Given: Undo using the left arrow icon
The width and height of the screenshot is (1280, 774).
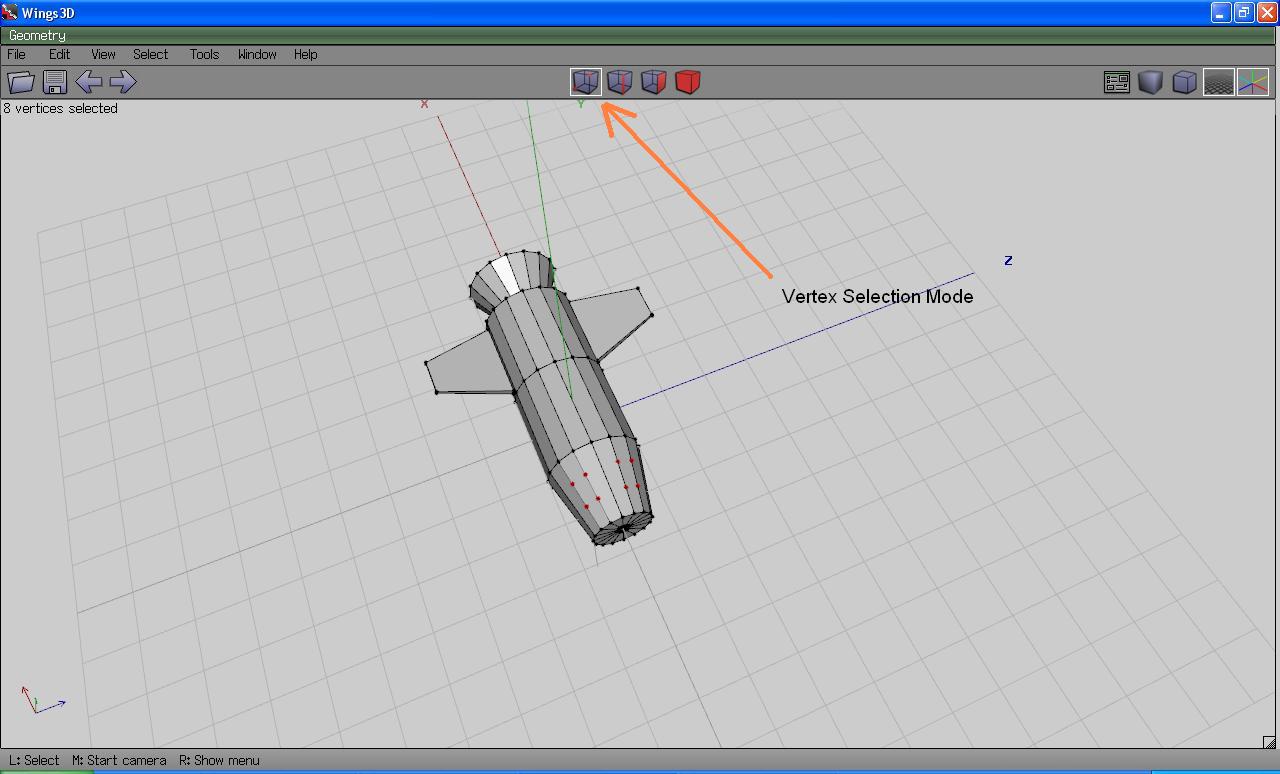Looking at the screenshot, I should coord(89,82).
